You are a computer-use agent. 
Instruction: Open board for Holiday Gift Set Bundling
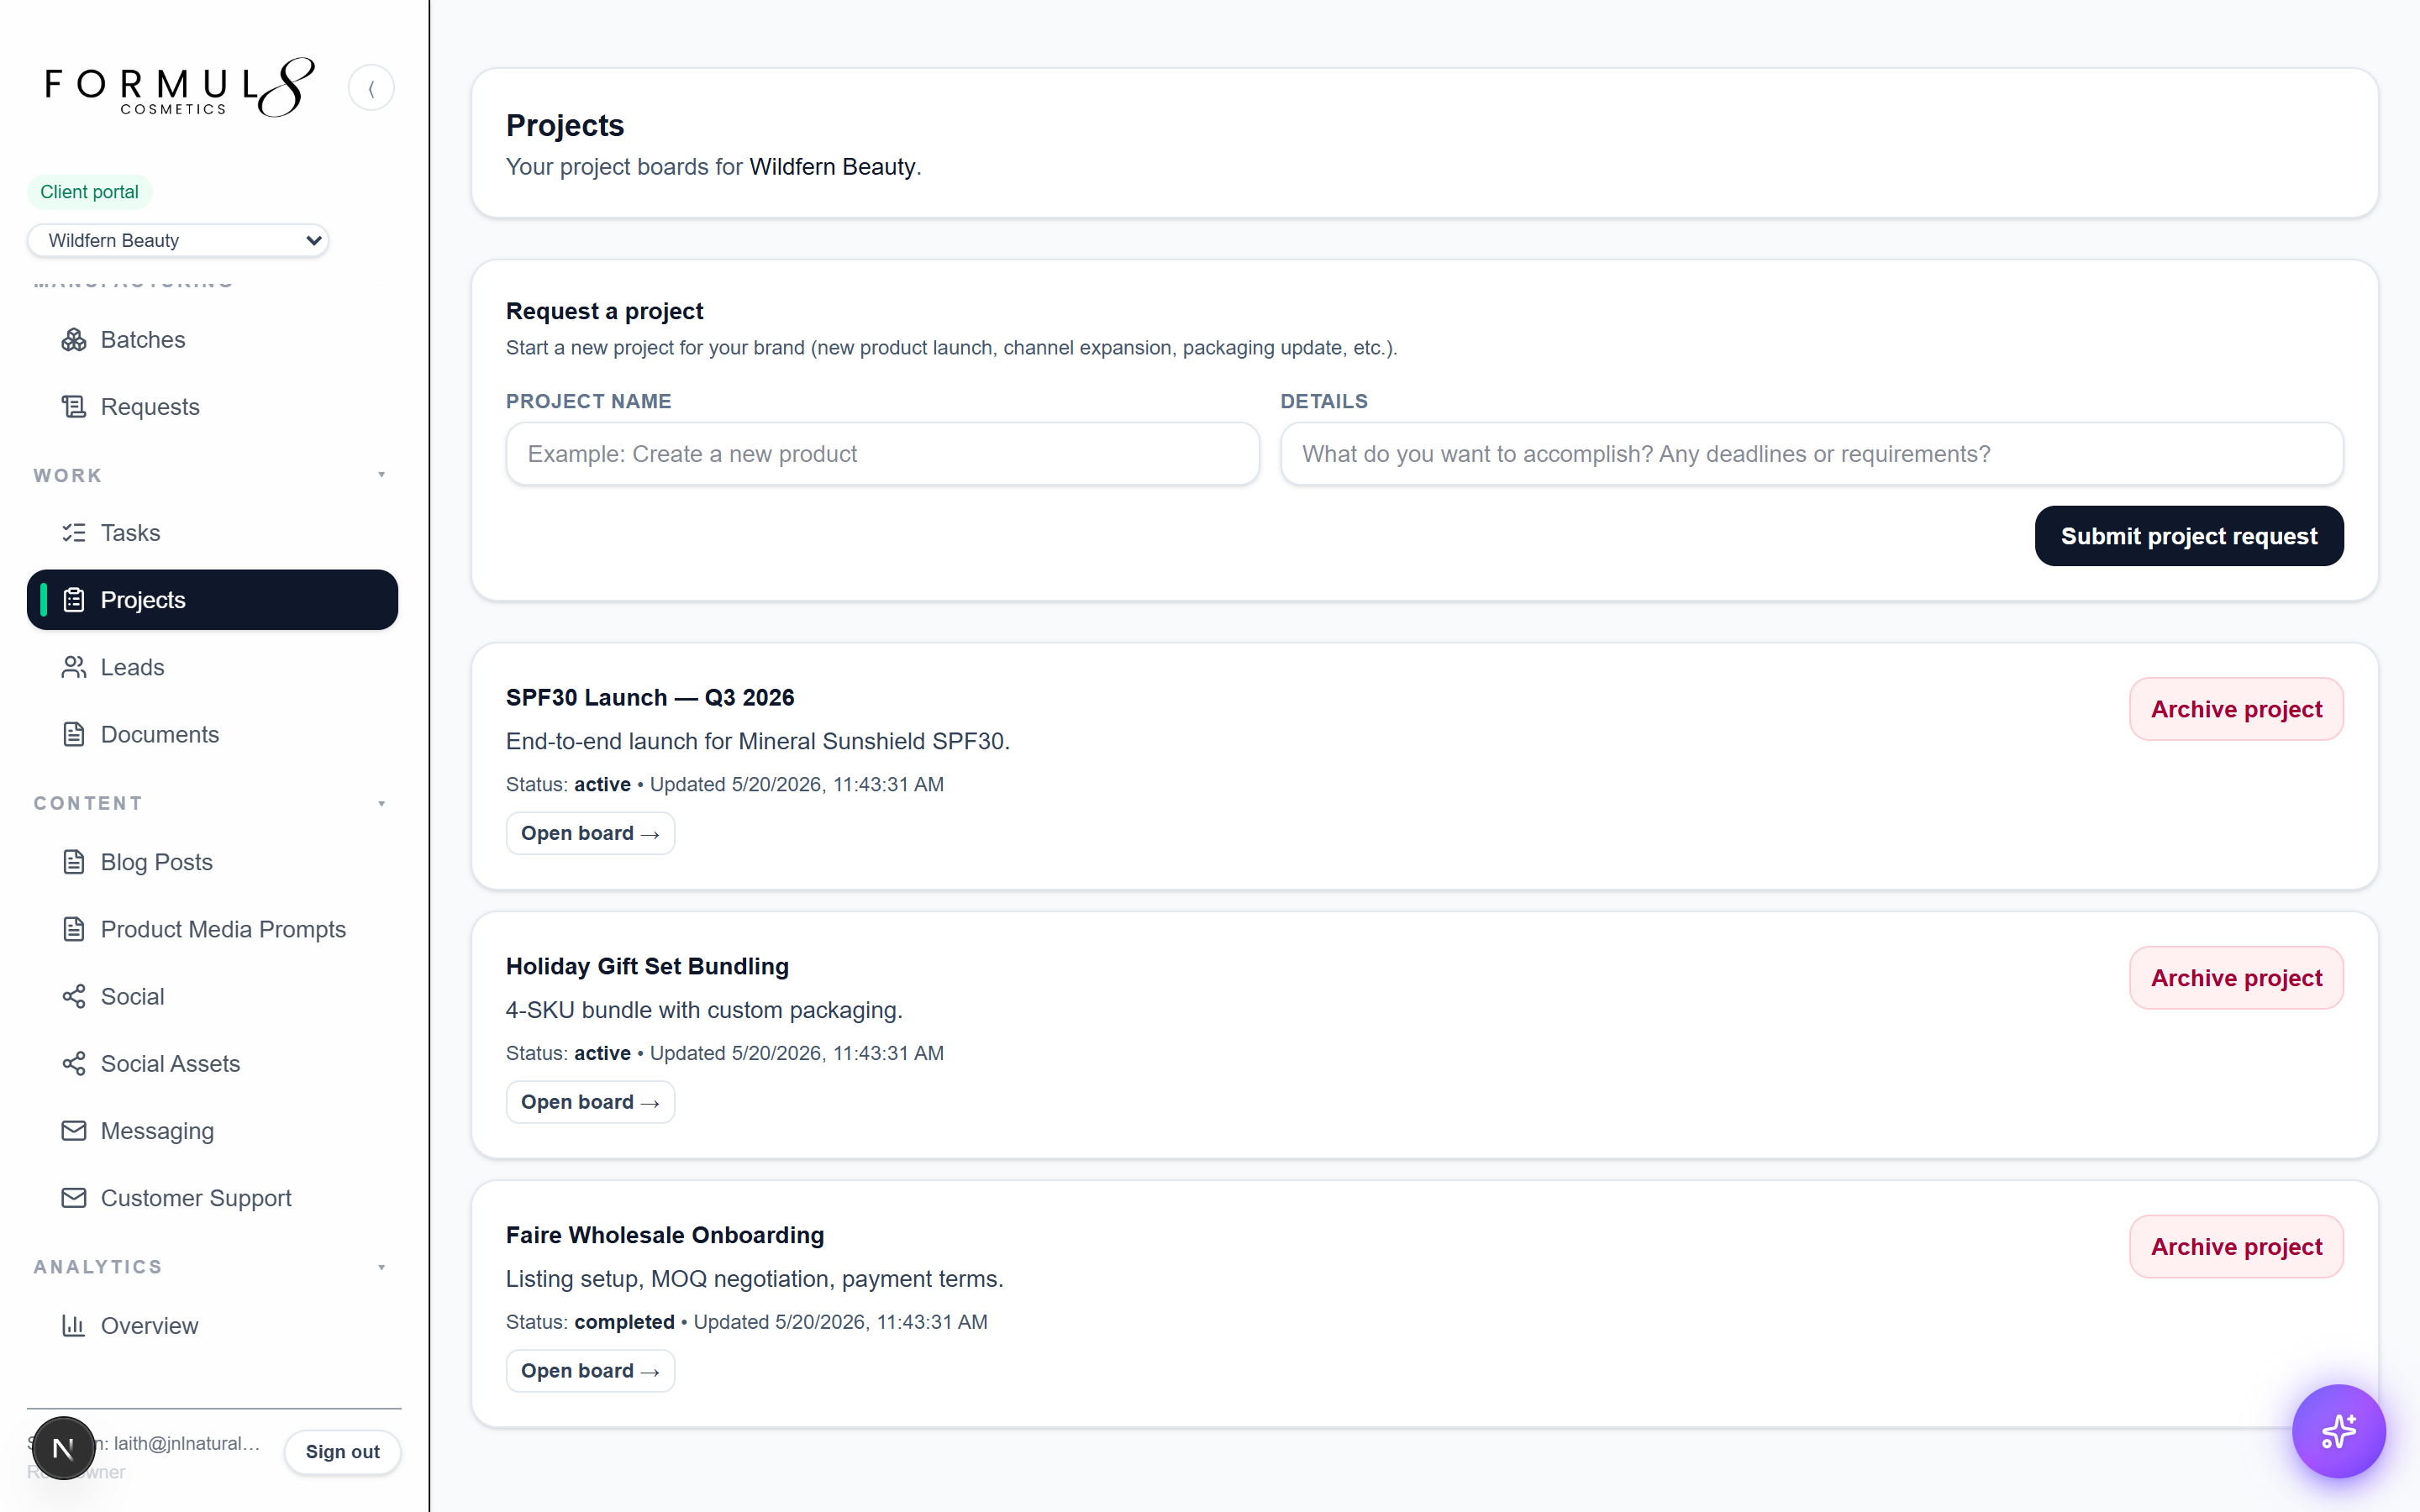[x=590, y=1102]
